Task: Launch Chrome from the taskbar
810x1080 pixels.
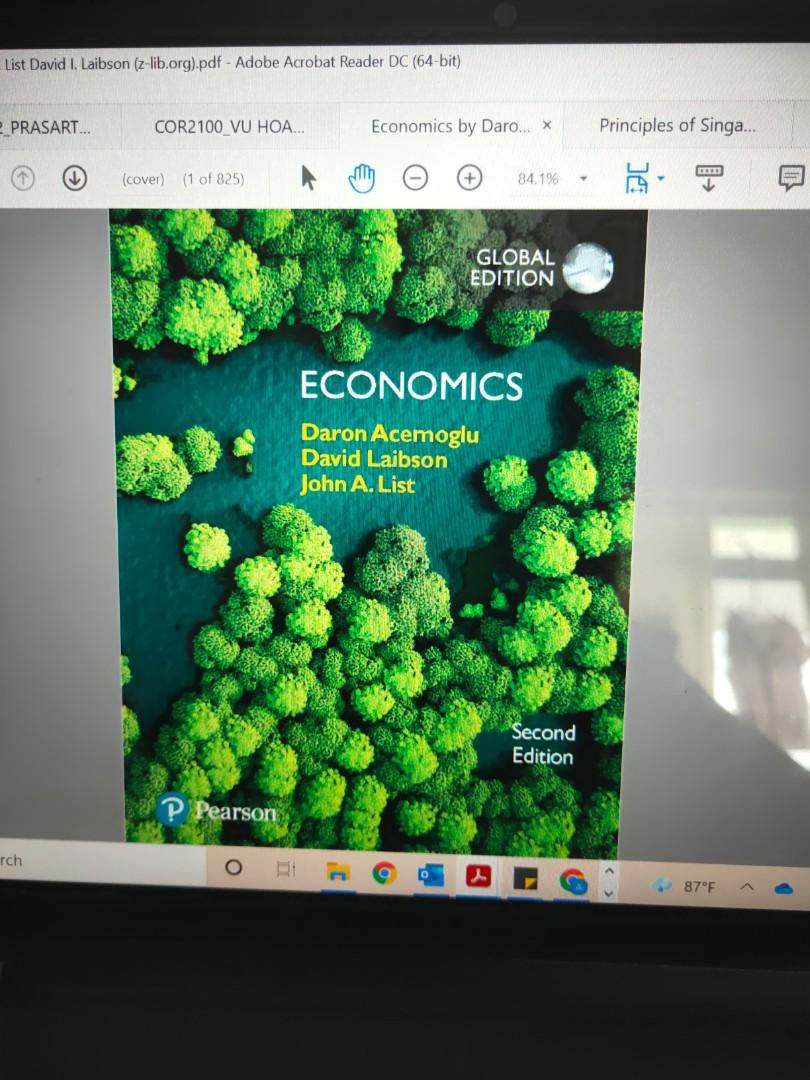Action: click(x=384, y=872)
